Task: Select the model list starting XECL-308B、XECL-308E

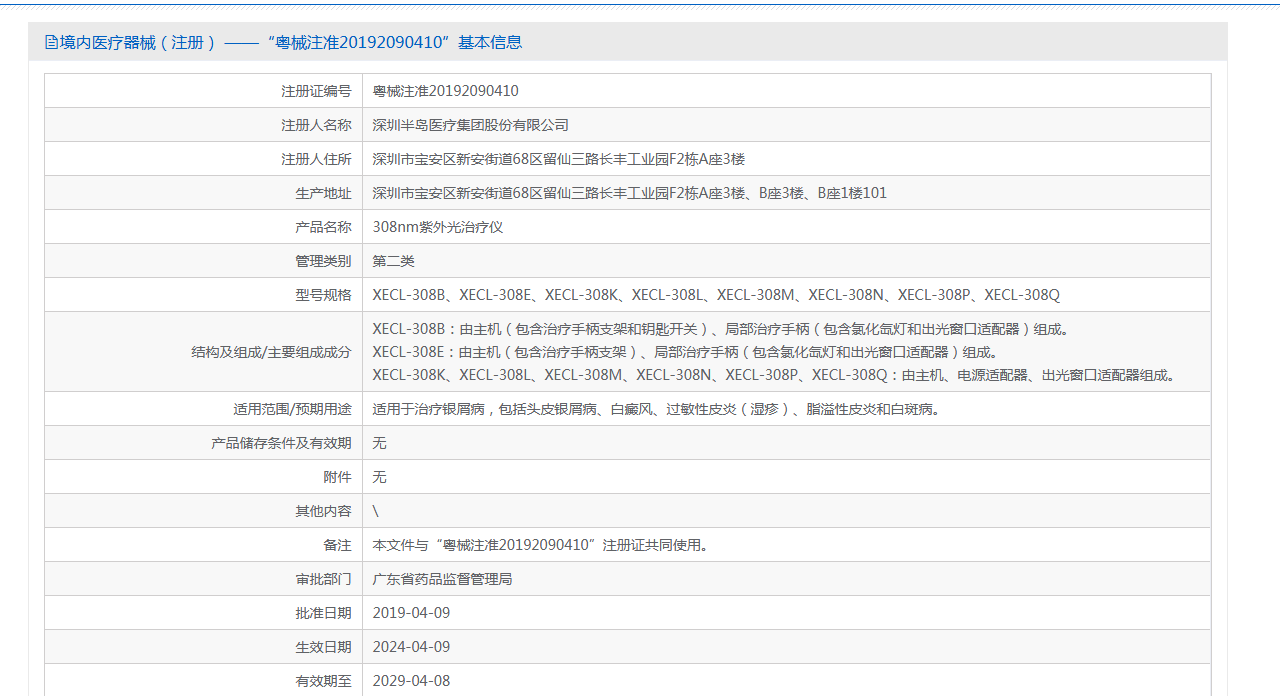Action: click(716, 295)
